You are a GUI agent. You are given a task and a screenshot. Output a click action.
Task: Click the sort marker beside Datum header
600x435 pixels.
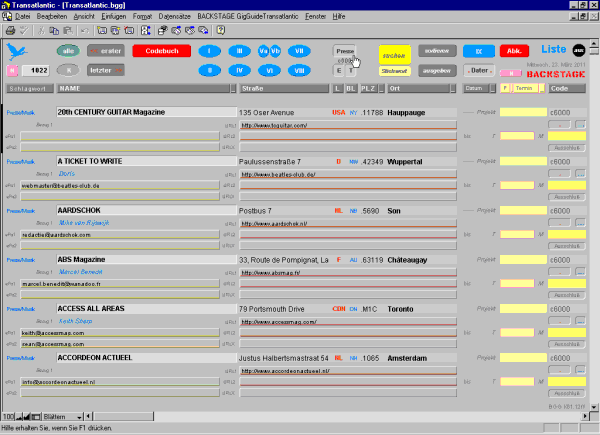coord(493,89)
